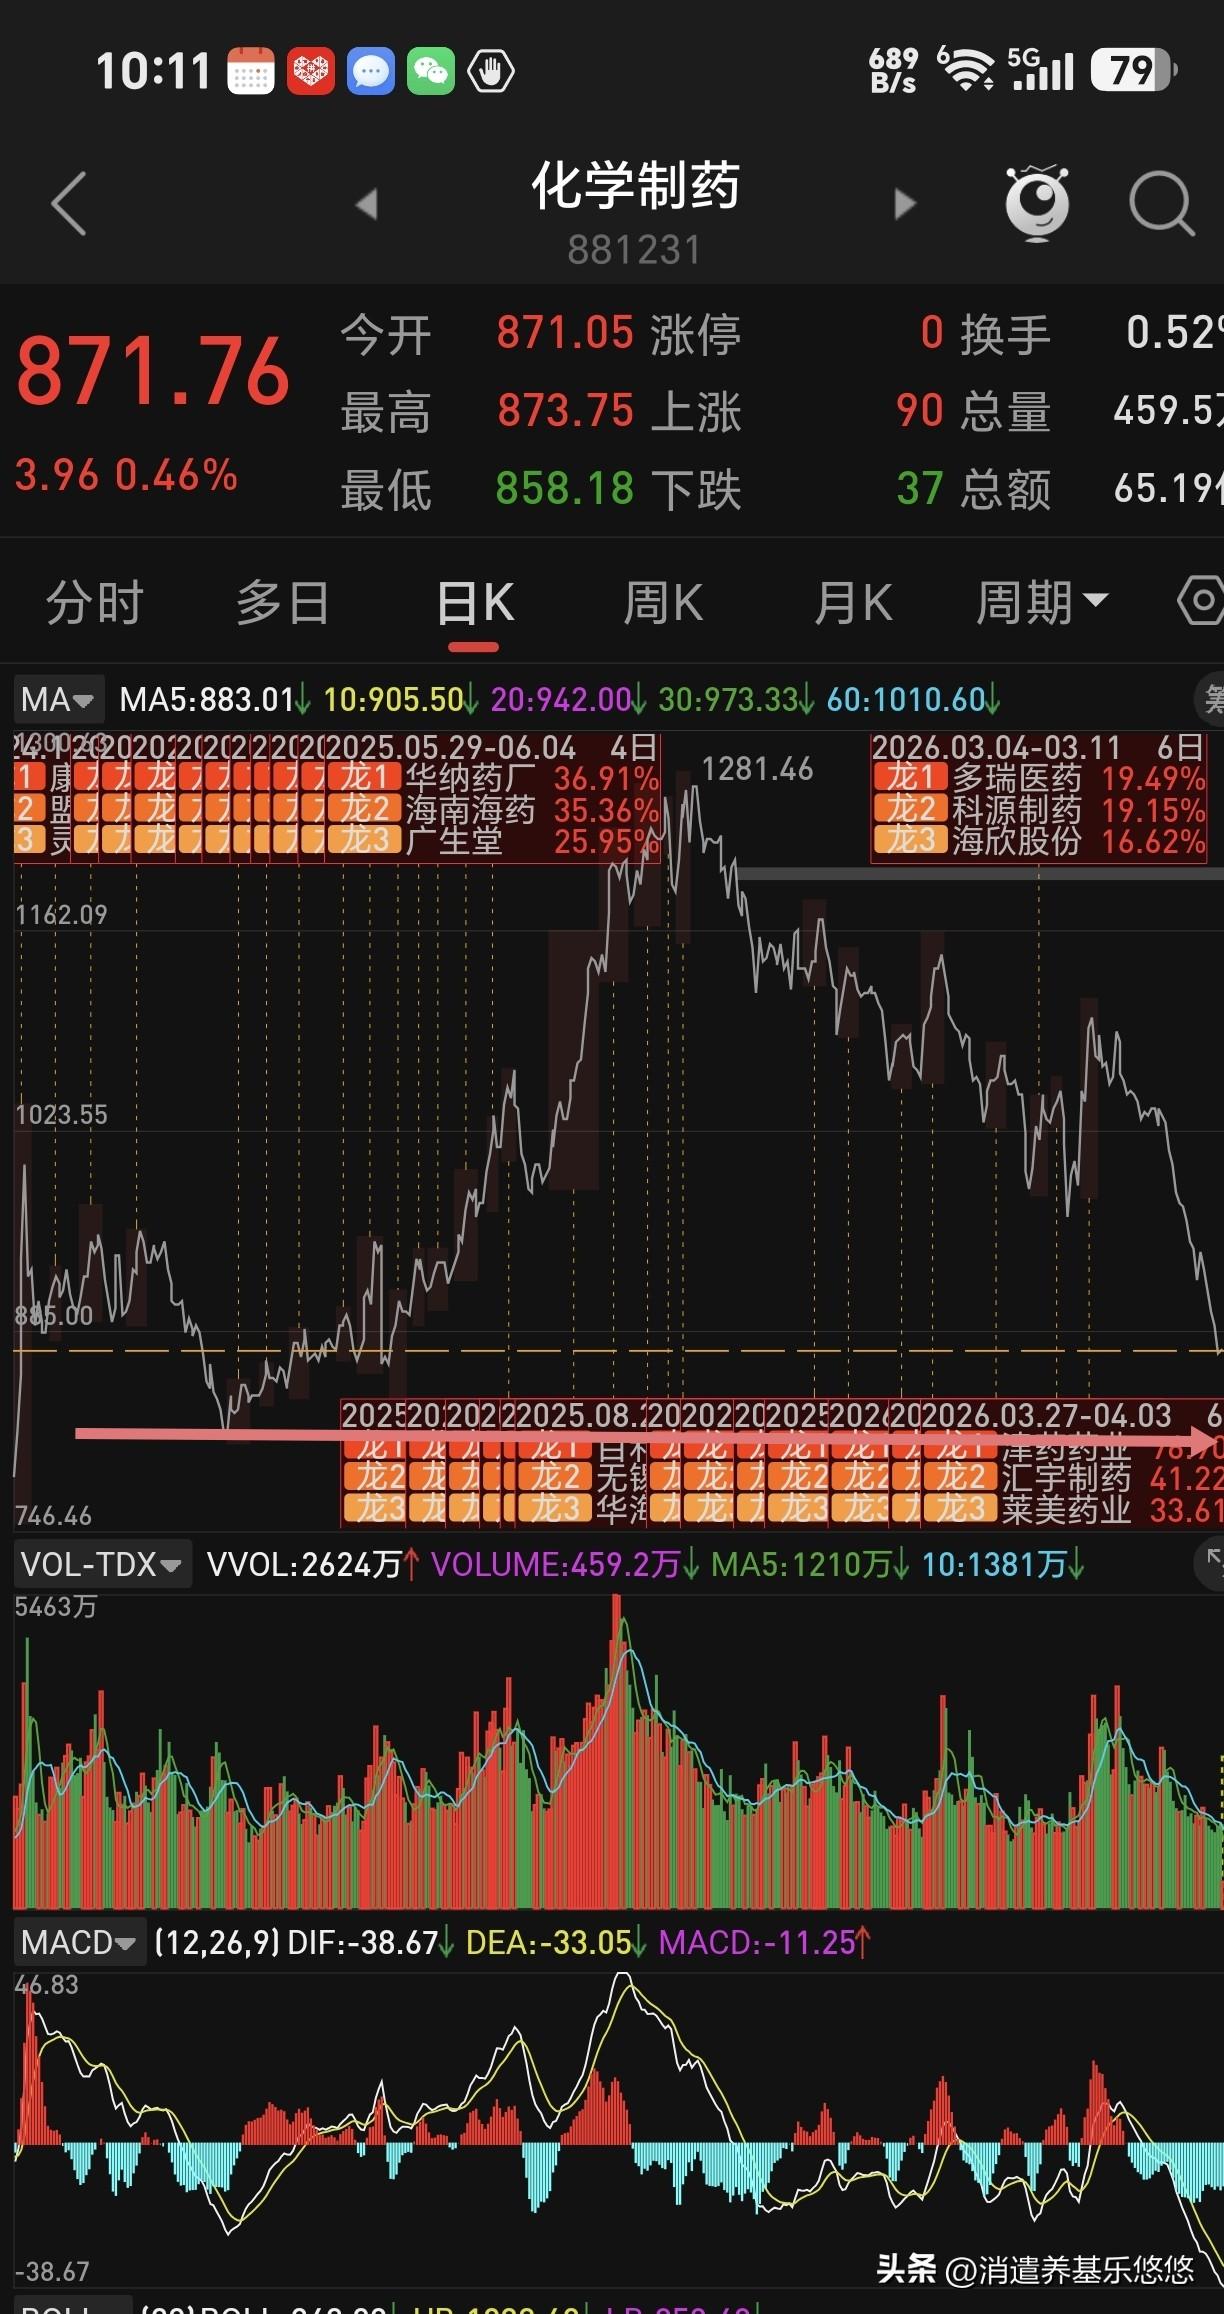1224x2314 pixels.
Task: Tap calendar icon in status bar
Action: tap(250, 71)
